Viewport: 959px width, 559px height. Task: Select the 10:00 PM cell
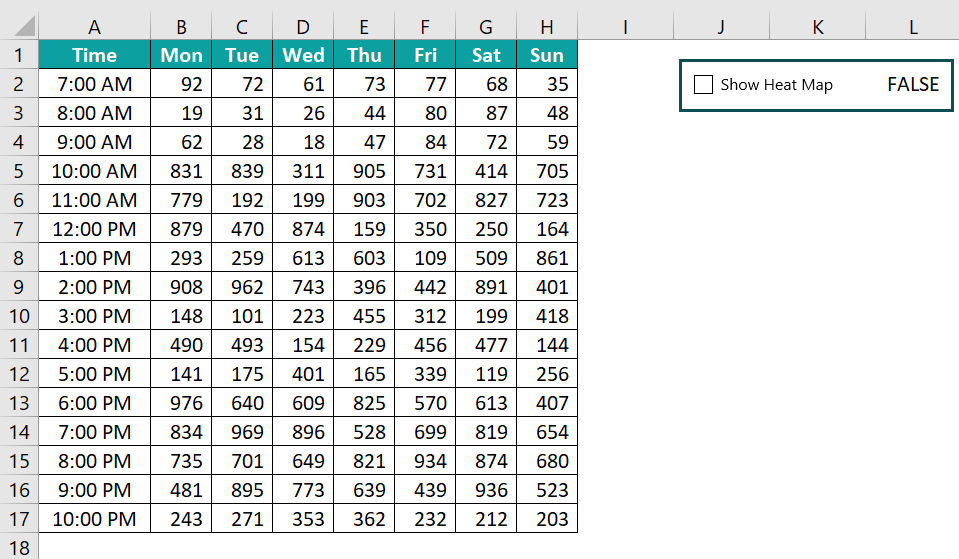(x=94, y=519)
